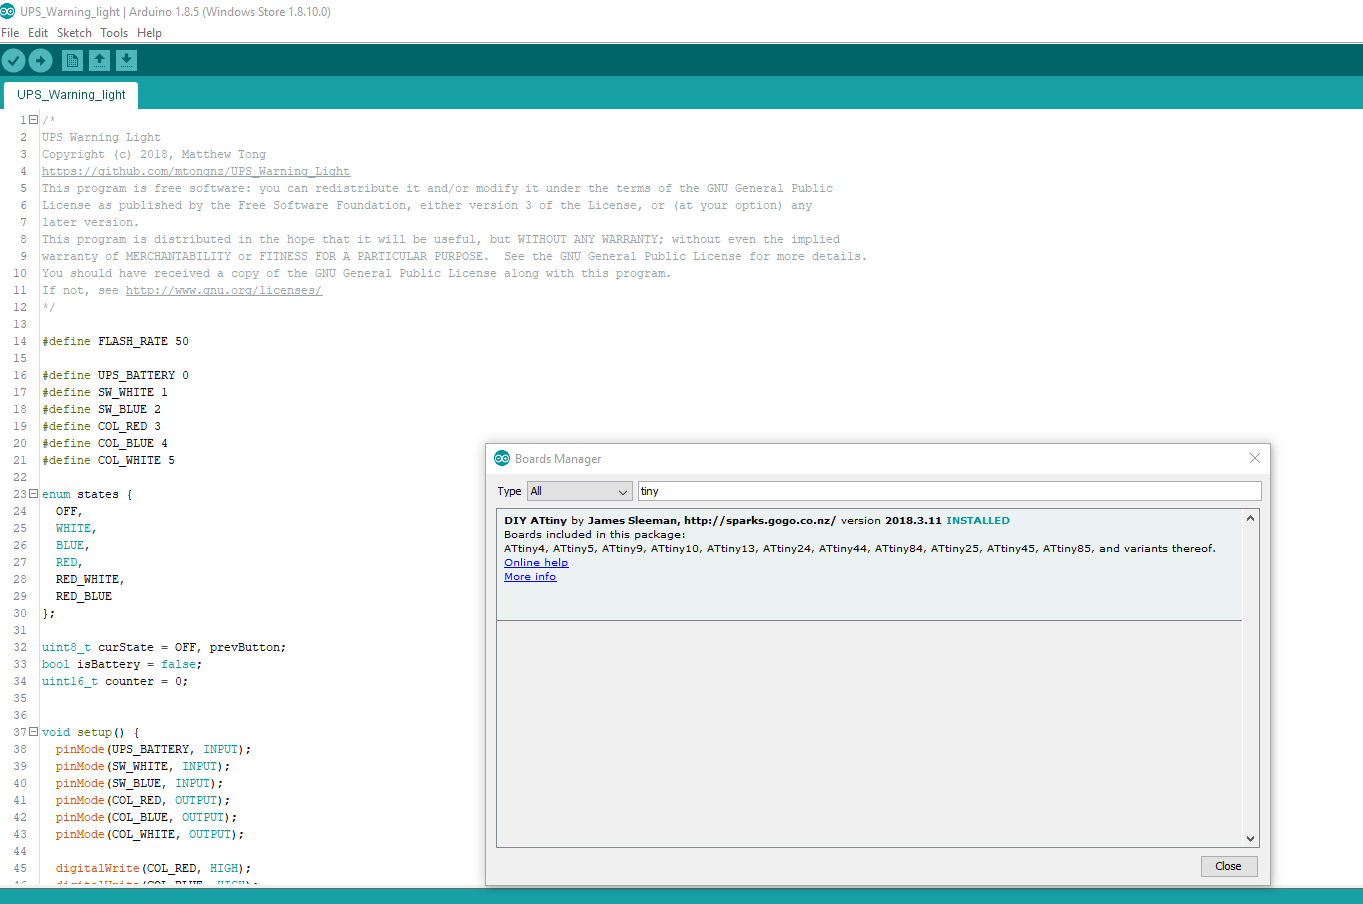The height and width of the screenshot is (904, 1363).
Task: Open the github.com UPS_Warning_Light link
Action: pyautogui.click(x=196, y=171)
